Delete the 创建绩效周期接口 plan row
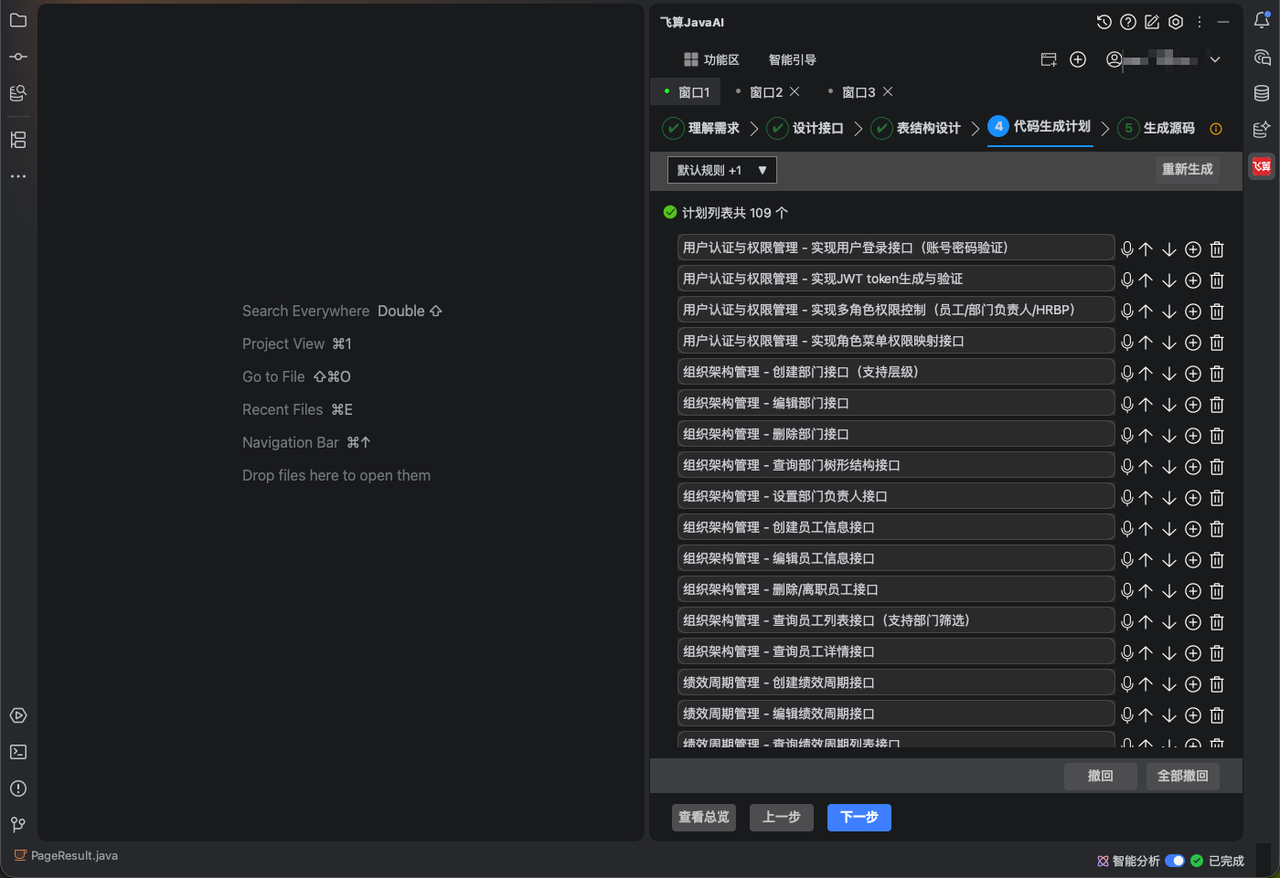This screenshot has width=1280, height=878. (1217, 683)
